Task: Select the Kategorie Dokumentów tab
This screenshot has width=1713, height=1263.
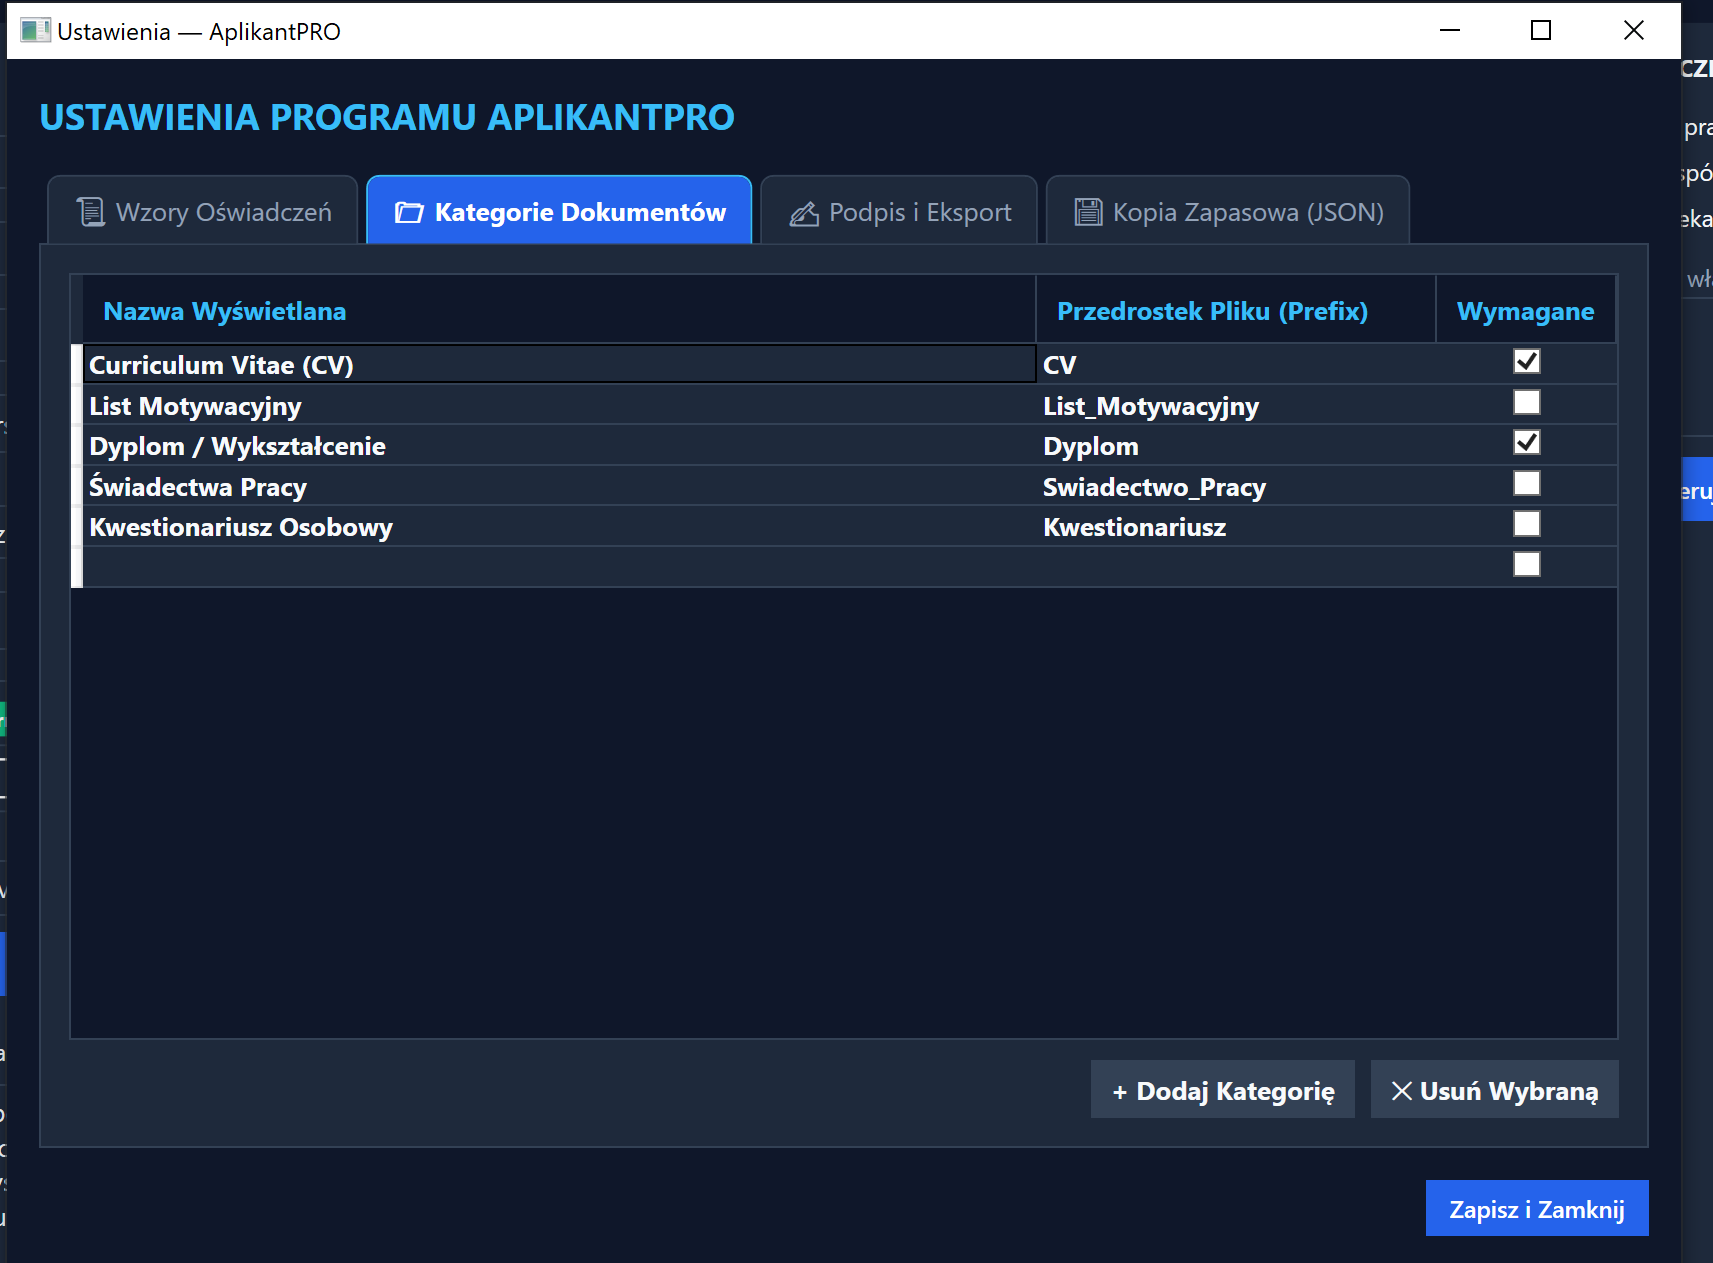Action: pyautogui.click(x=559, y=211)
